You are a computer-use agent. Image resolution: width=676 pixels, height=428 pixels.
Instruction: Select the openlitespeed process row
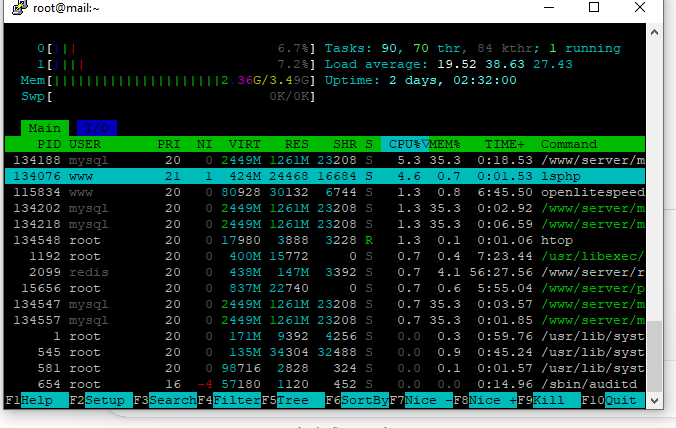325,192
